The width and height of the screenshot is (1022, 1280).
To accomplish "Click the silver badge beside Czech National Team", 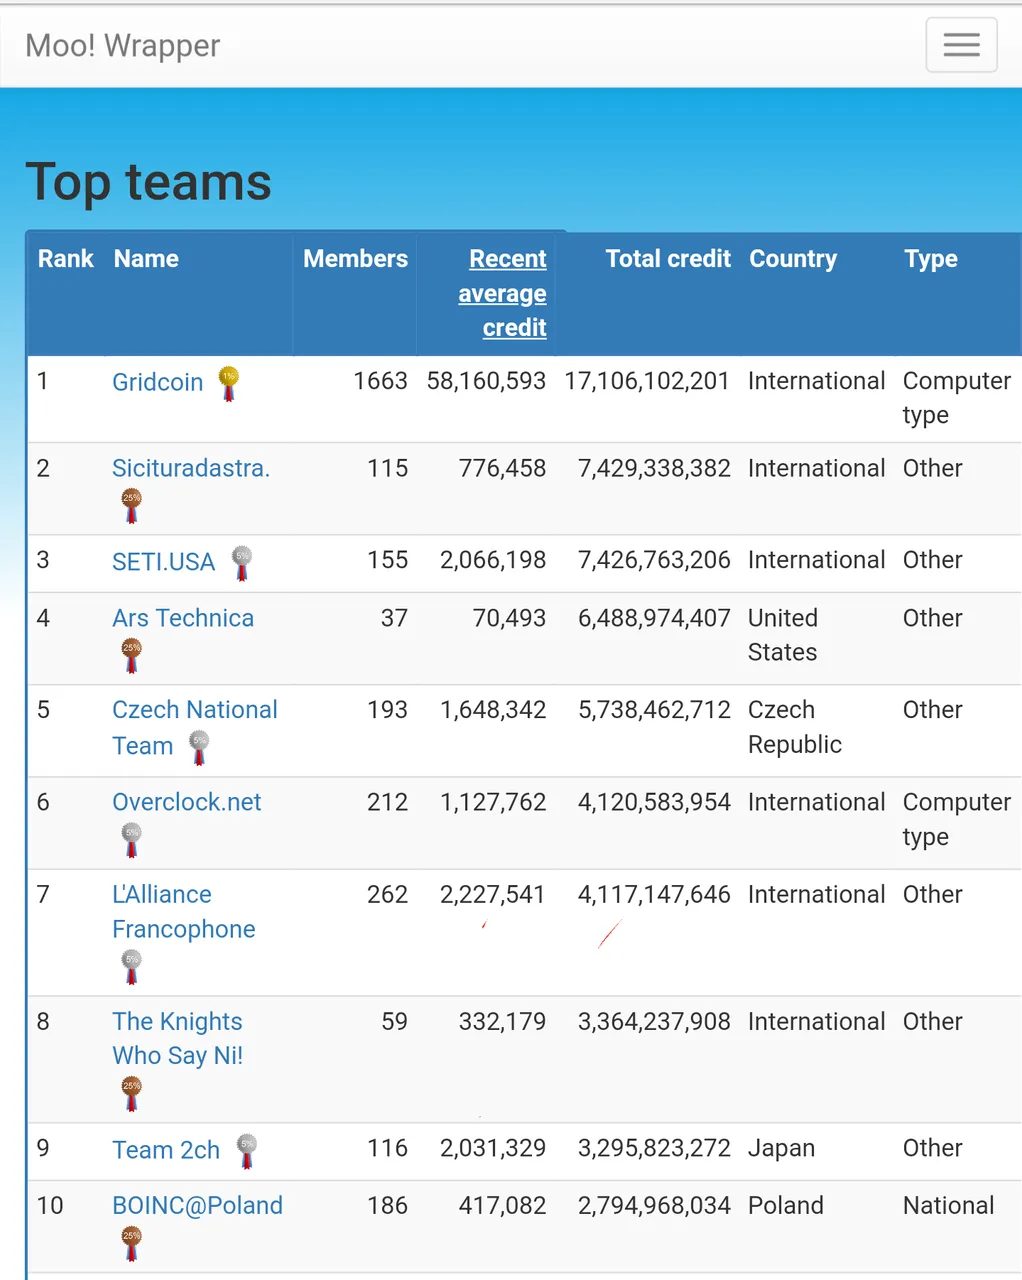I will pyautogui.click(x=199, y=748).
